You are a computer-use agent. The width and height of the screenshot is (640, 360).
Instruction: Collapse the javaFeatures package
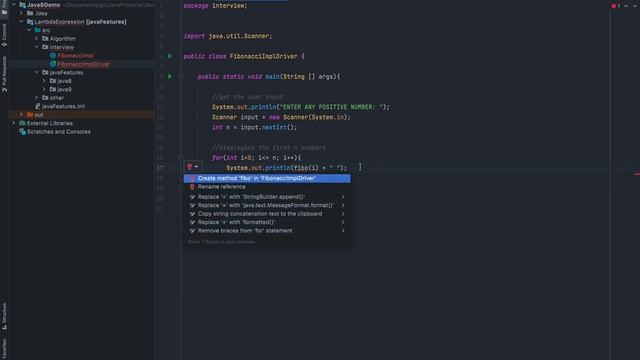tap(37, 72)
